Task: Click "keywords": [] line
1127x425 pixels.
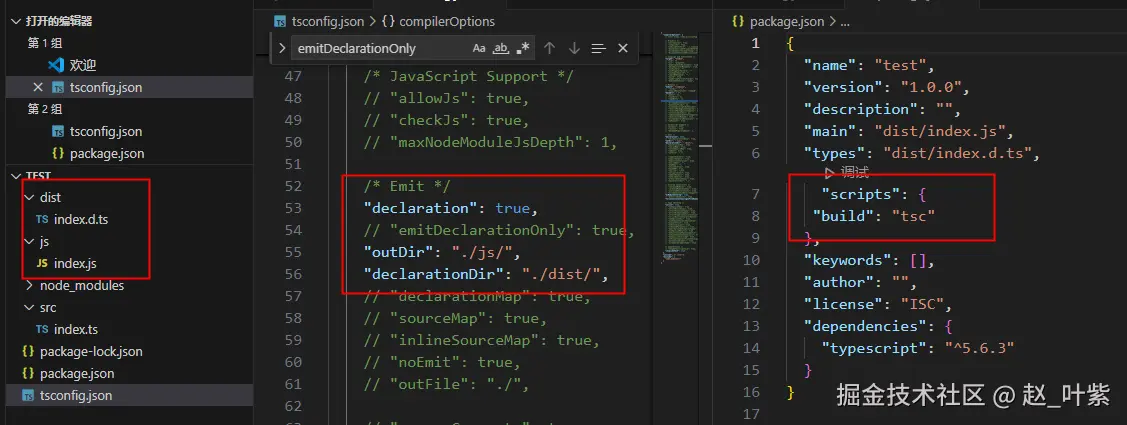Action: tap(869, 260)
